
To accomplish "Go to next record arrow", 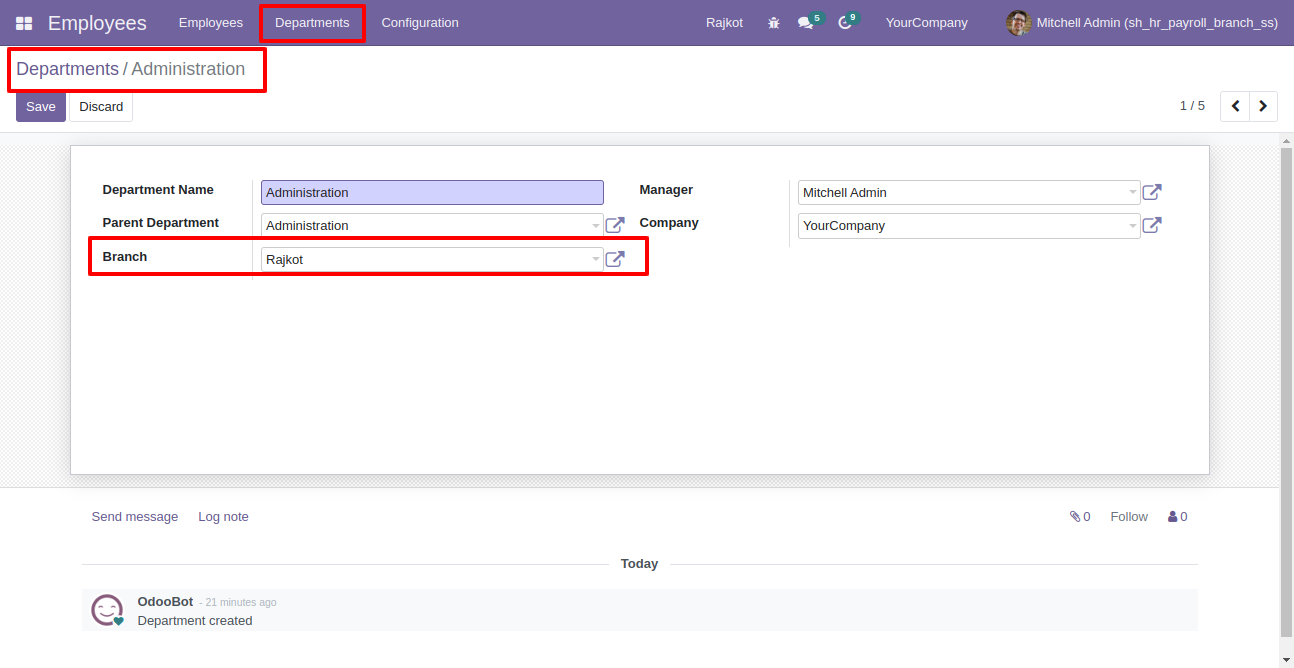I will [x=1263, y=106].
